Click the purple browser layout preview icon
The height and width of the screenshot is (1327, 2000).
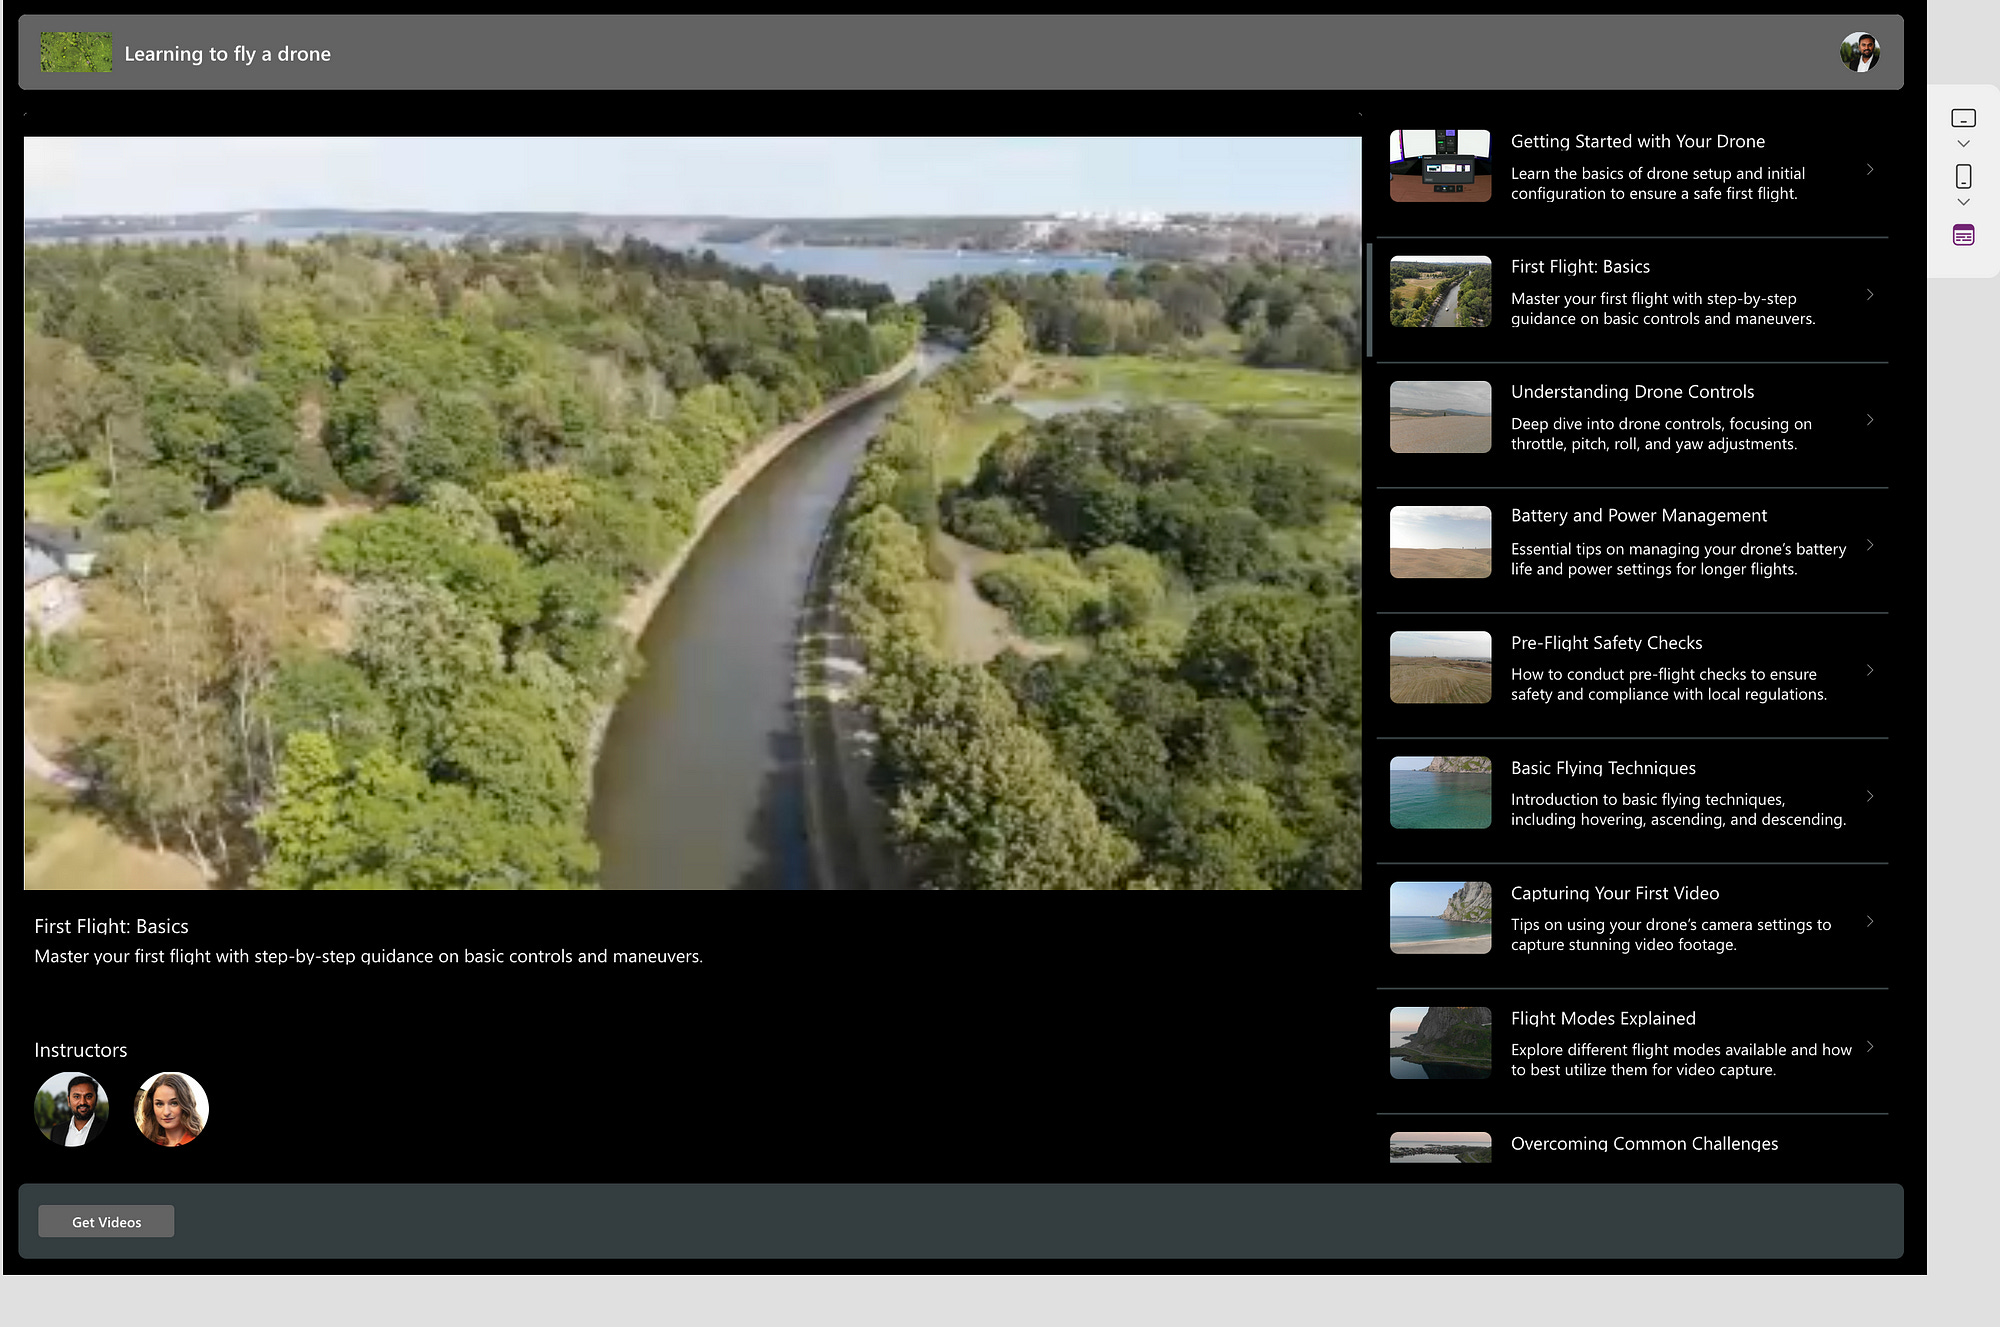[x=1963, y=235]
